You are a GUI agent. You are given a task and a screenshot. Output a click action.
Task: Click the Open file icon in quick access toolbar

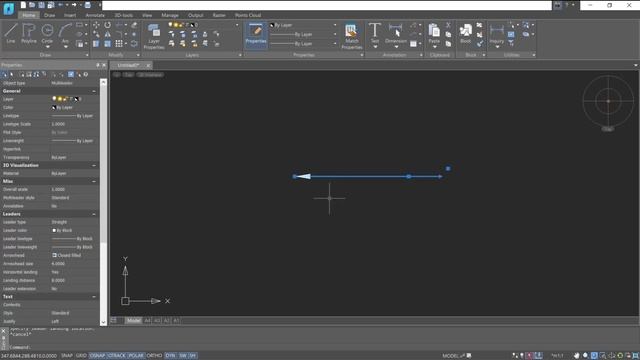point(32,5)
